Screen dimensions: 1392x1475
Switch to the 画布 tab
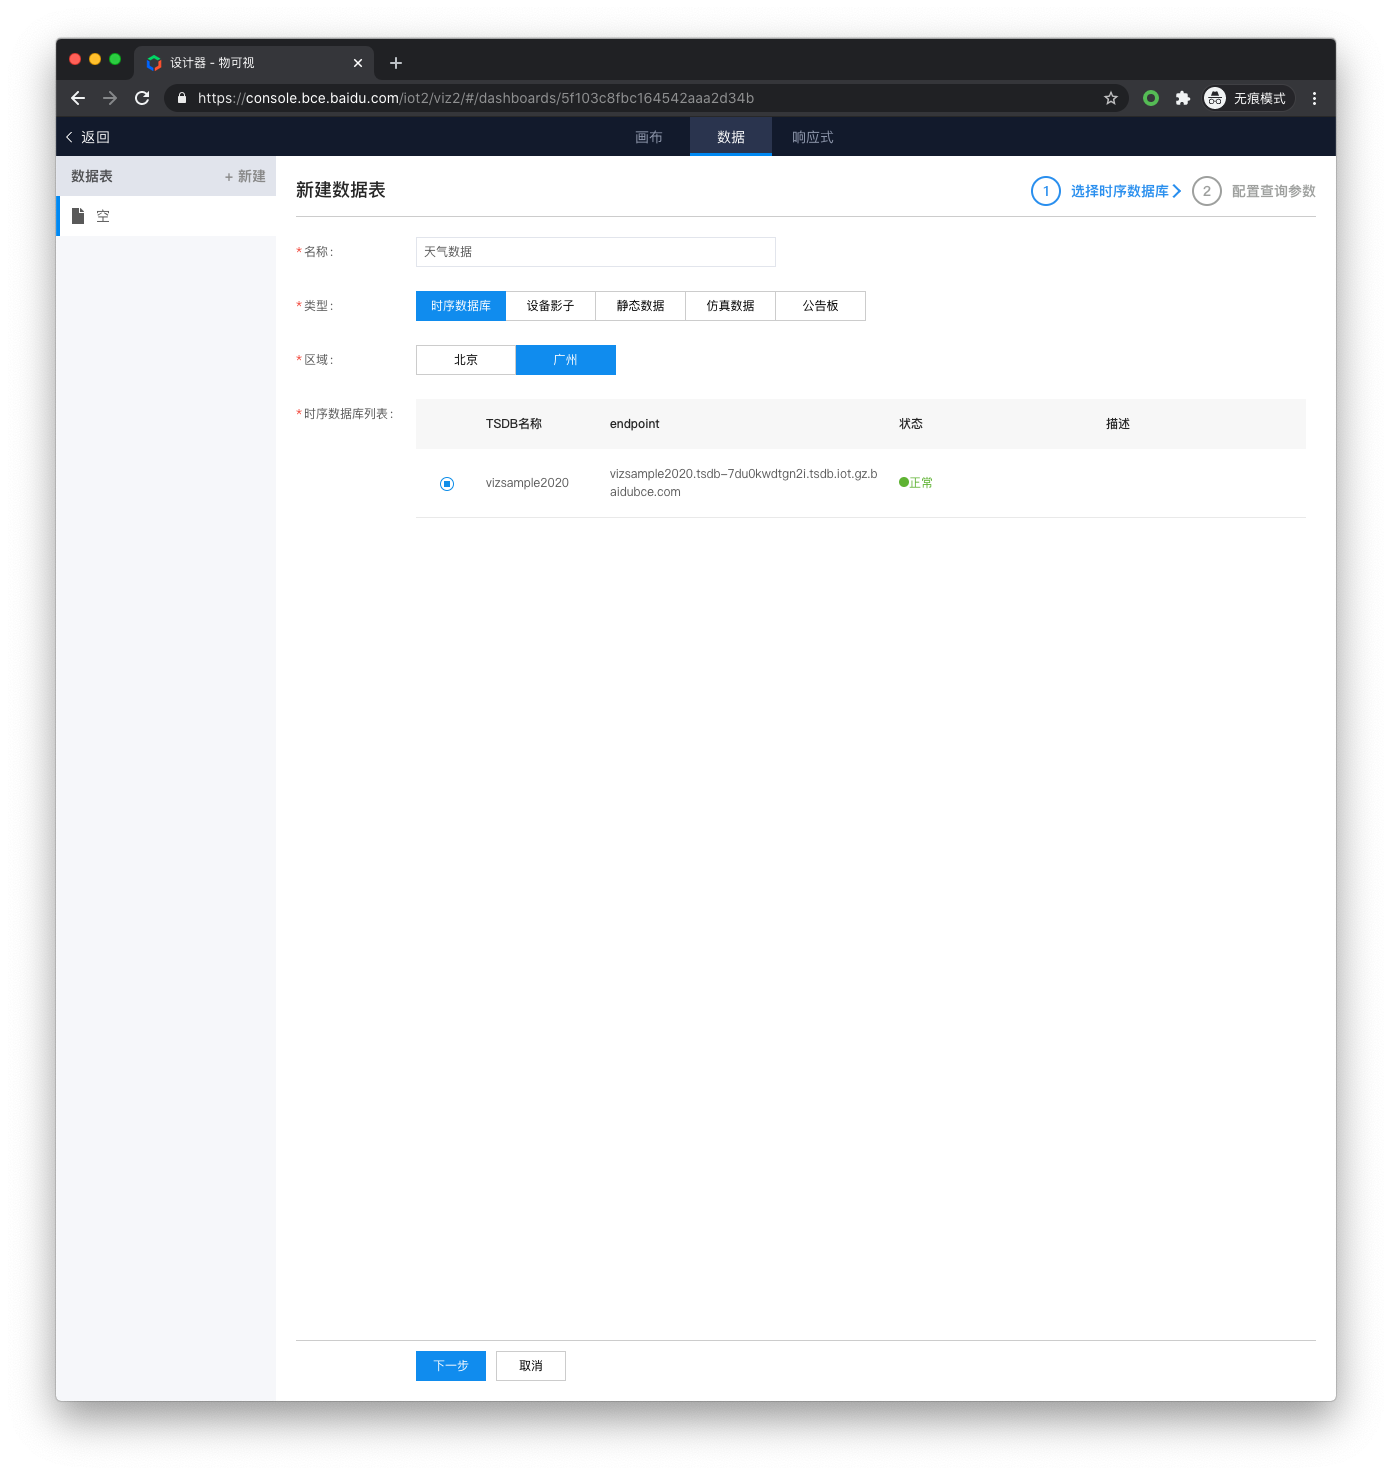(649, 137)
